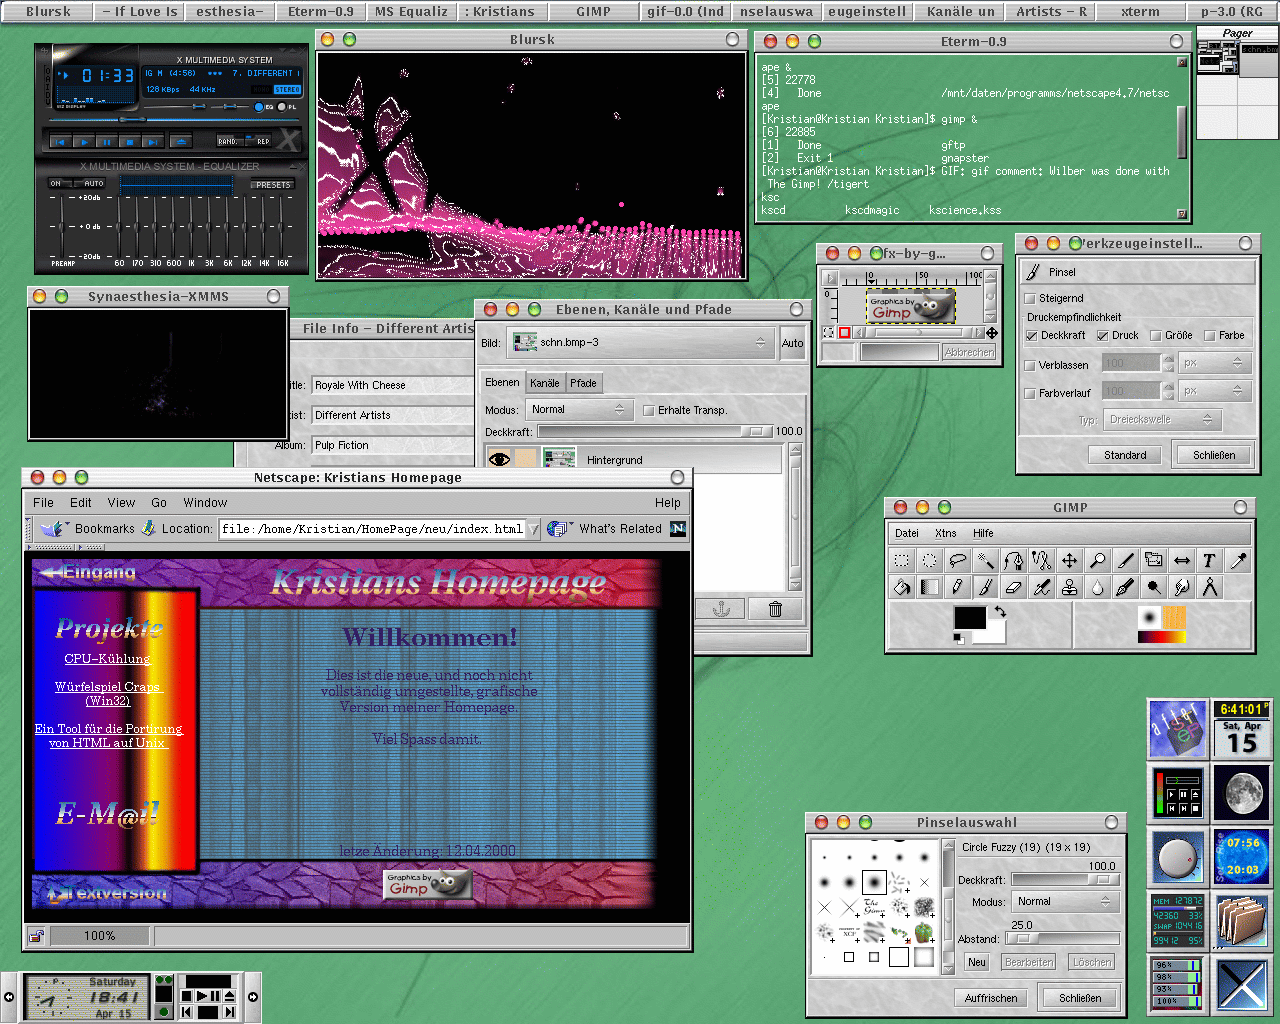Activate the eraser tool
1280x1024 pixels.
point(1014,587)
